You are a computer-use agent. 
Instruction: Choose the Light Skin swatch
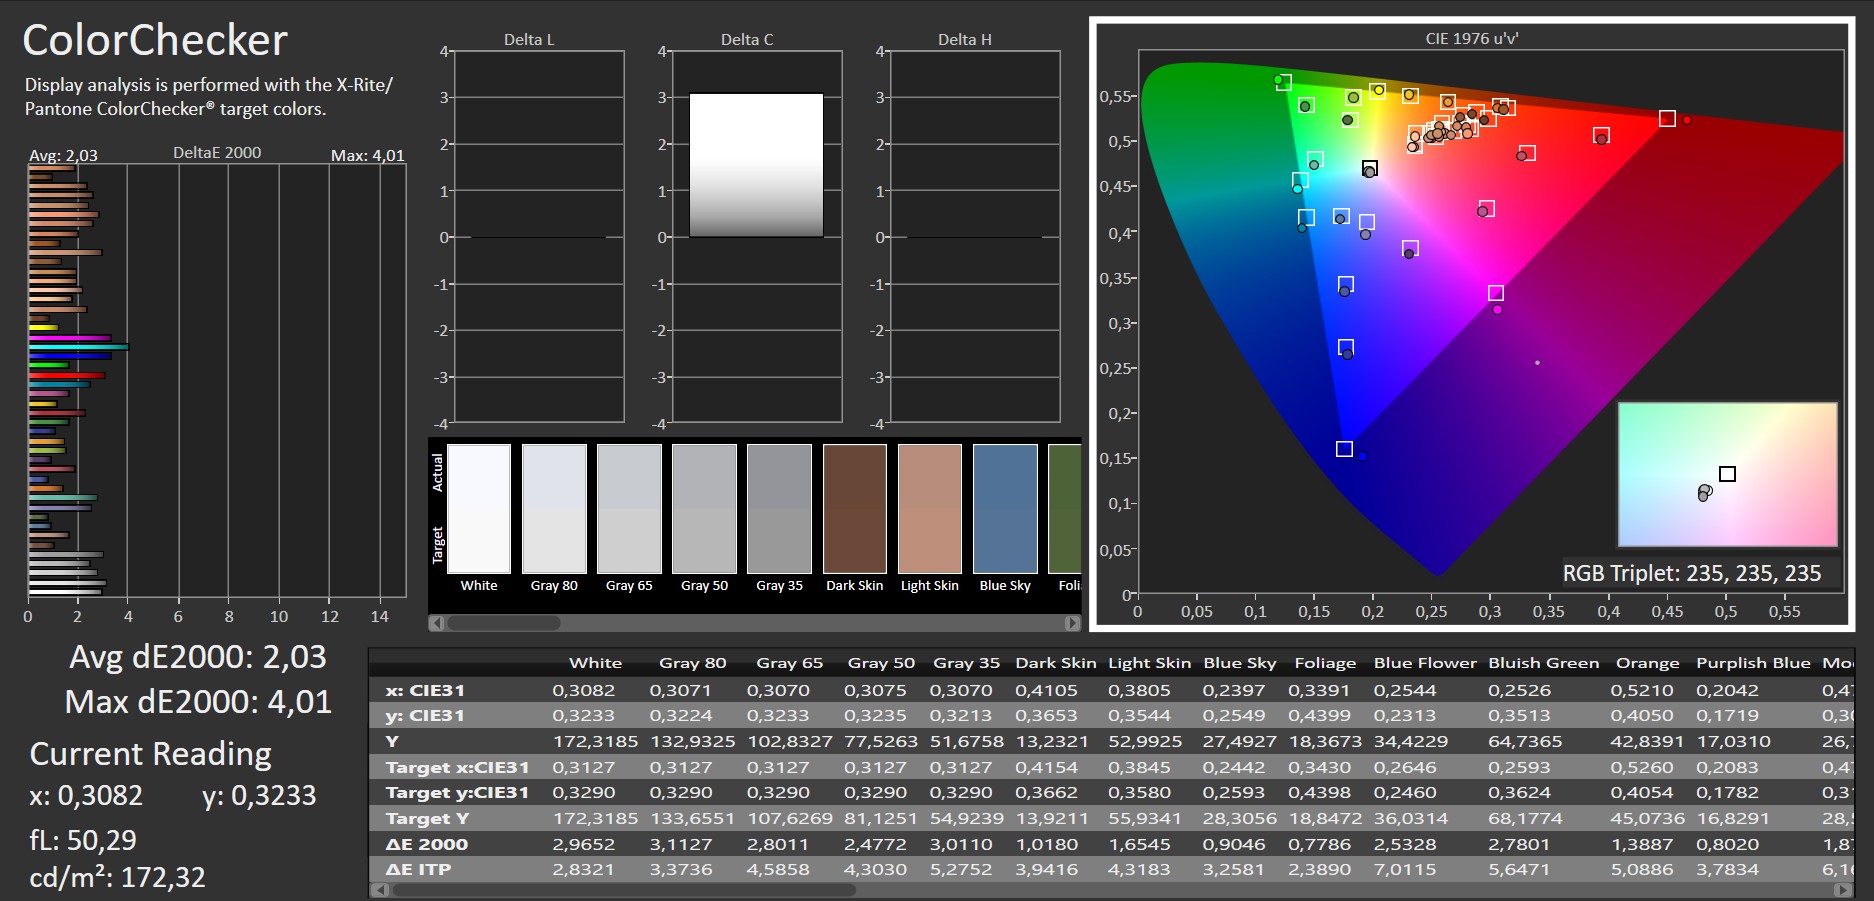tap(930, 509)
